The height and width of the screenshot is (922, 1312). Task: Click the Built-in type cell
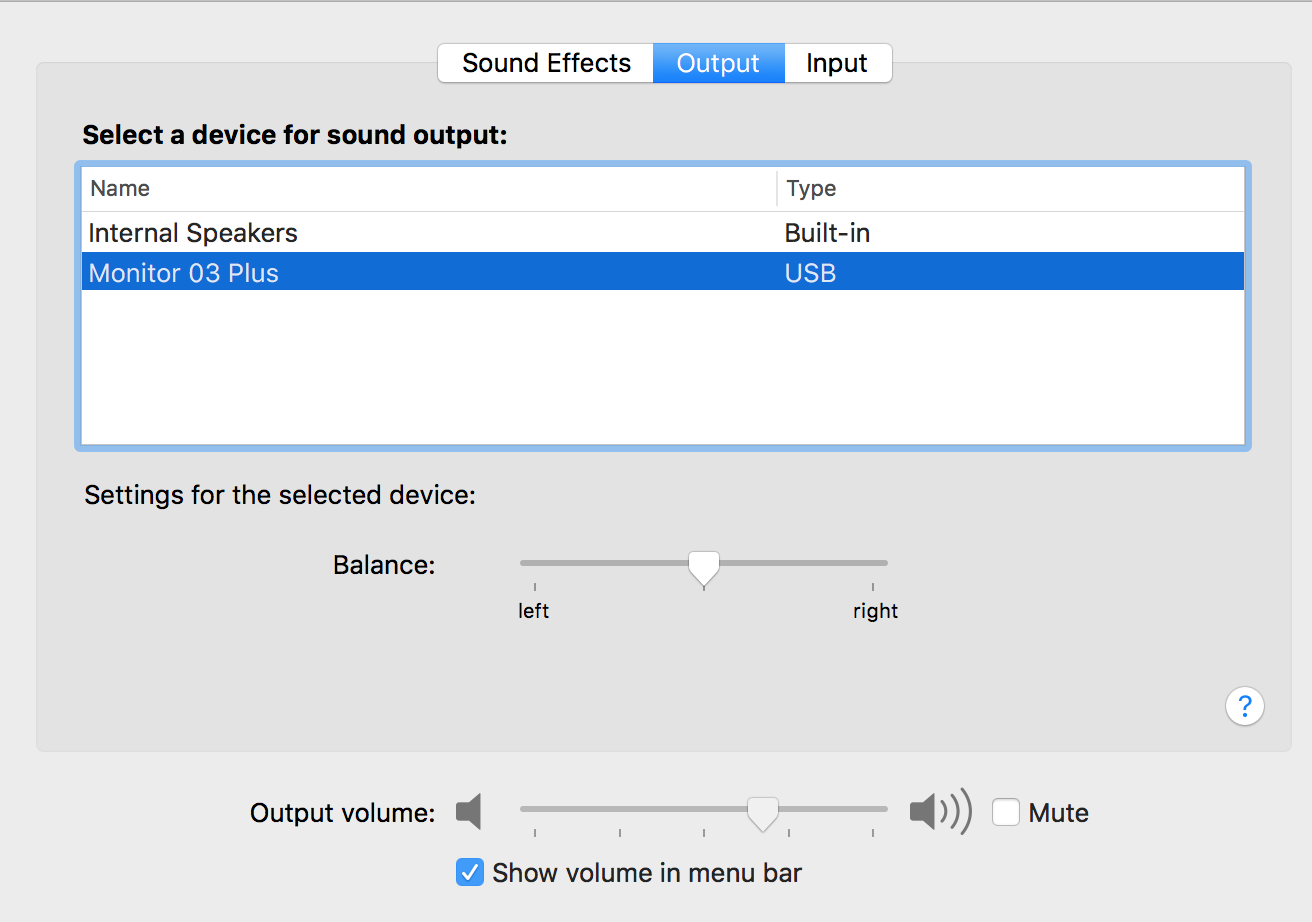[x=827, y=233]
